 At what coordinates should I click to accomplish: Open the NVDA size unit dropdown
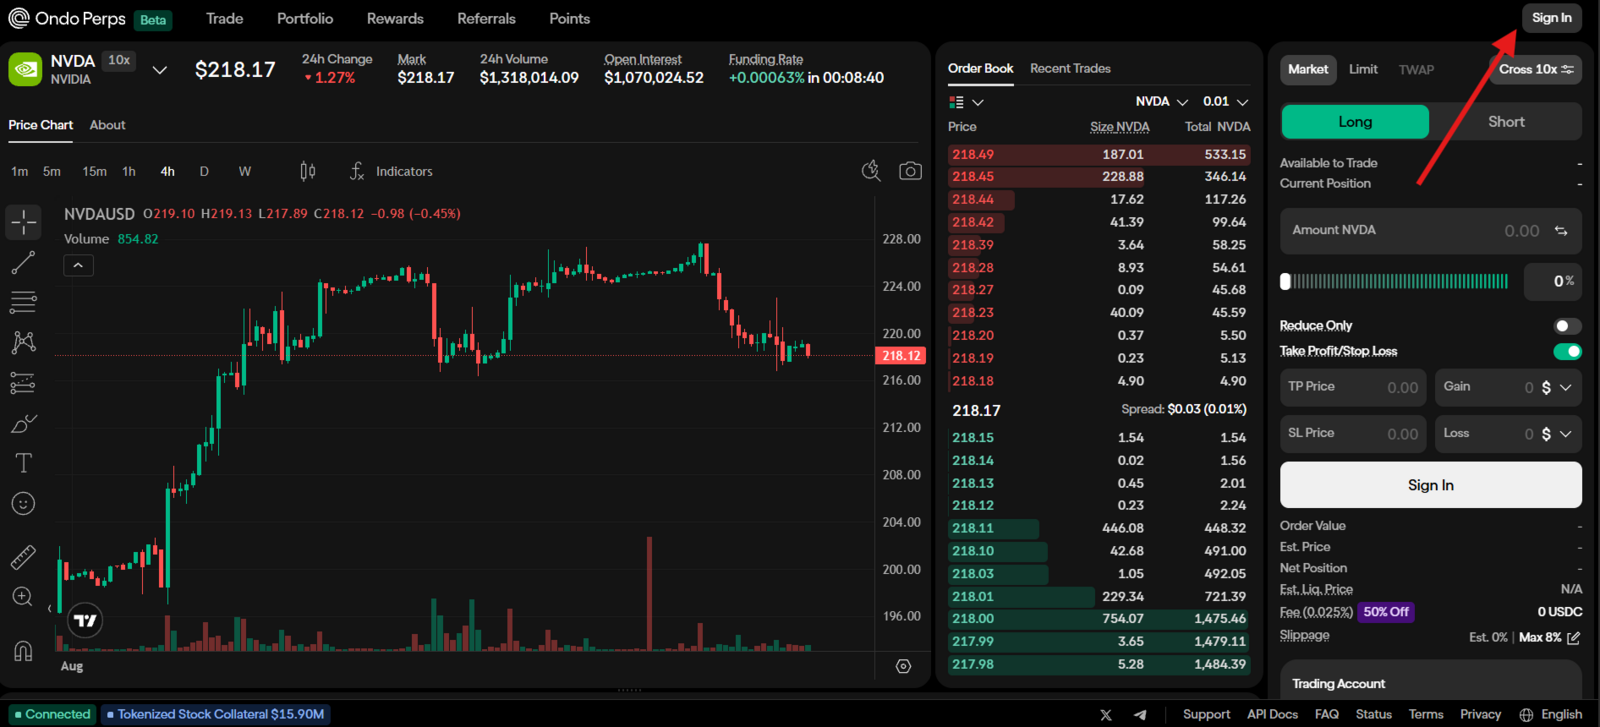tap(1162, 102)
